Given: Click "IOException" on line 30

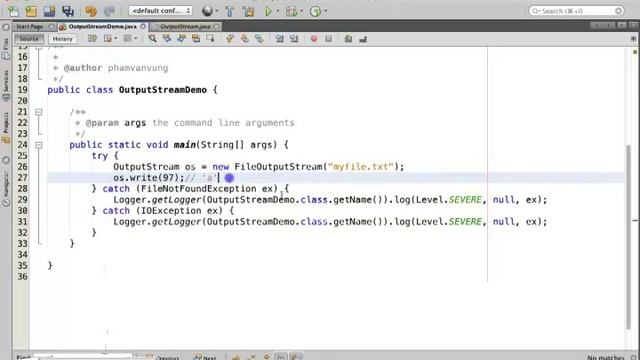Looking at the screenshot, I should coord(171,211).
